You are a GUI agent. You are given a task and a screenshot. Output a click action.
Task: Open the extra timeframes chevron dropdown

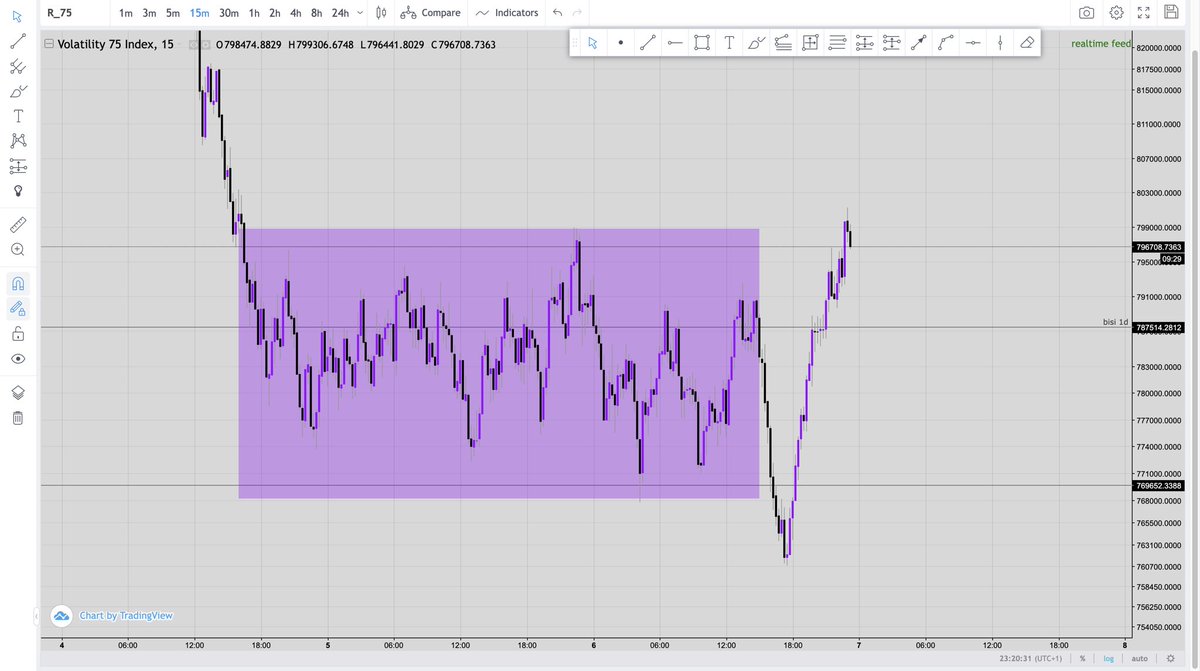click(x=360, y=13)
